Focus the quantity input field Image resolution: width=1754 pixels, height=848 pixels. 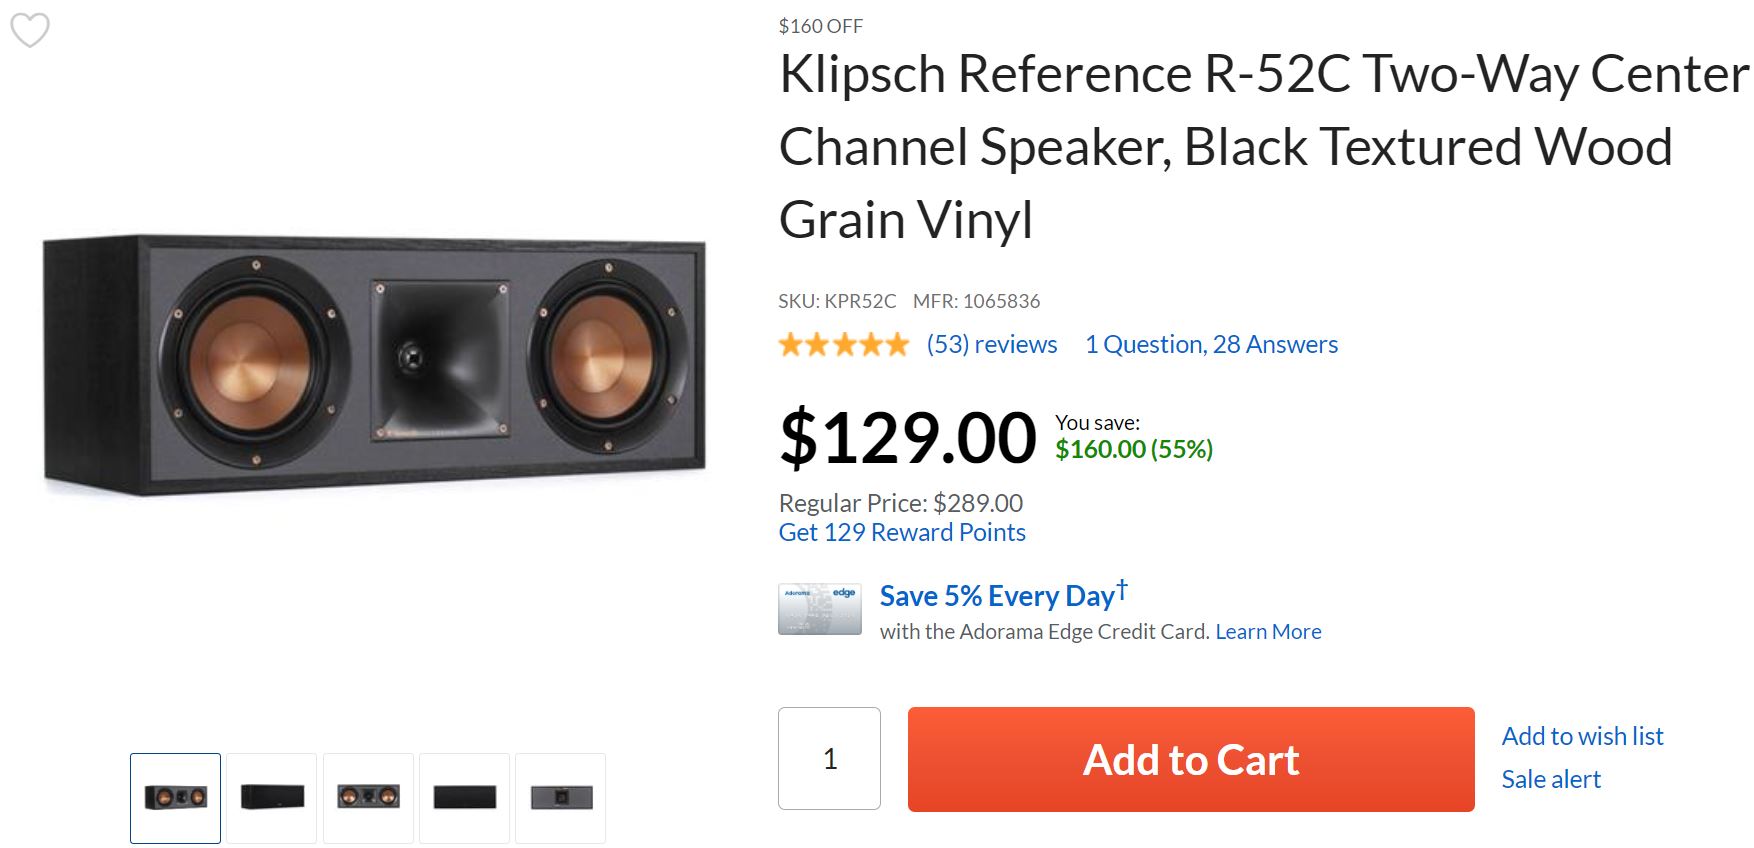pyautogui.click(x=829, y=759)
